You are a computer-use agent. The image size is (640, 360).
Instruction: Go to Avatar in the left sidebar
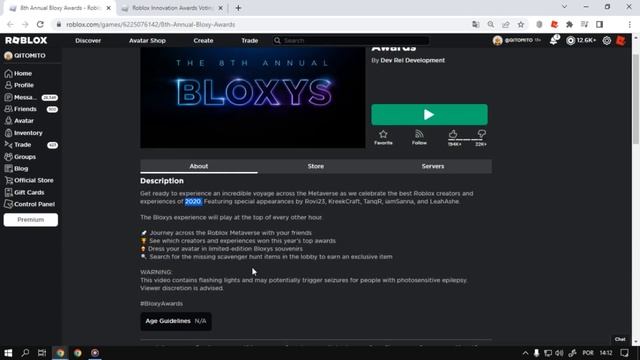pyautogui.click(x=19, y=121)
